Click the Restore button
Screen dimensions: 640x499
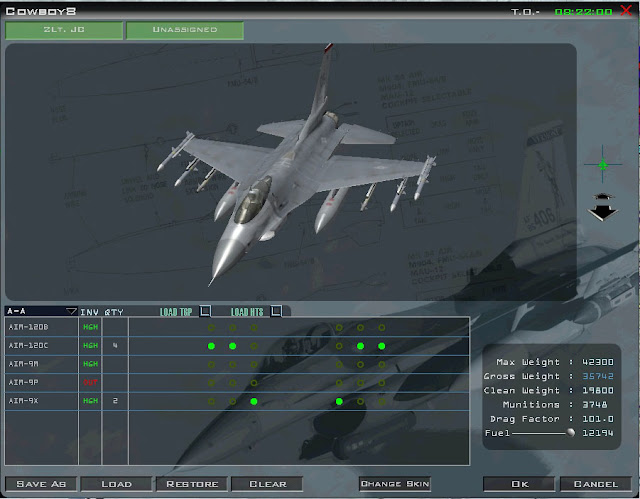(x=192, y=484)
